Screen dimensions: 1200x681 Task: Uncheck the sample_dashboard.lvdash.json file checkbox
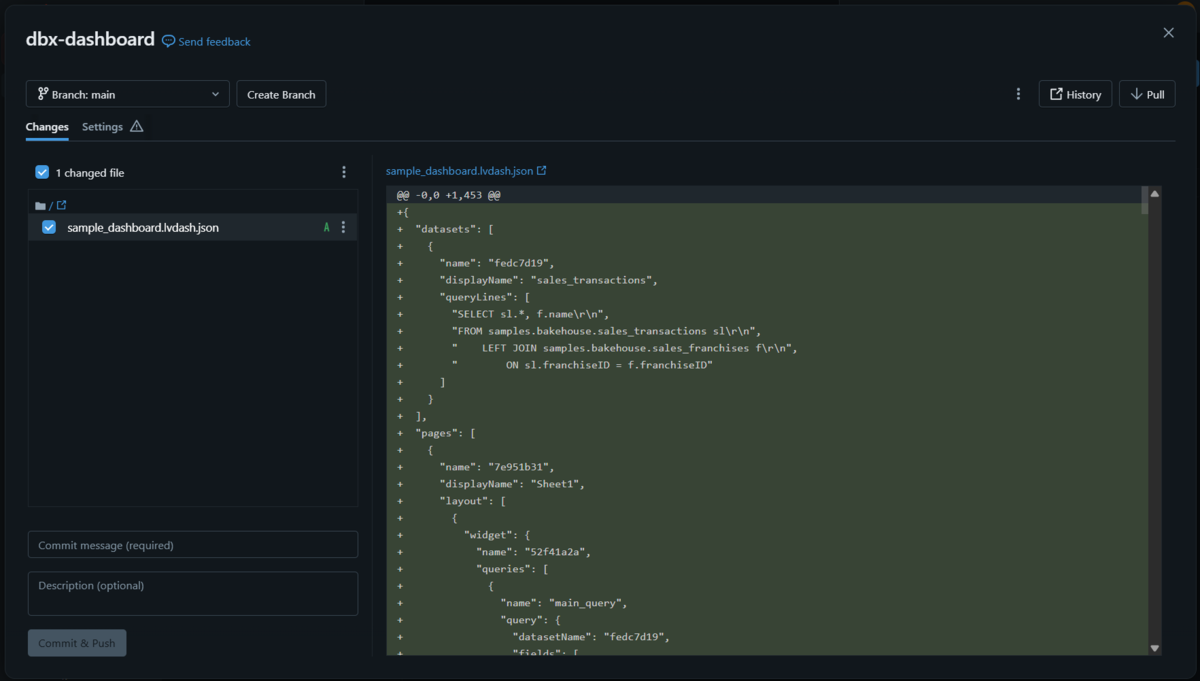click(49, 227)
